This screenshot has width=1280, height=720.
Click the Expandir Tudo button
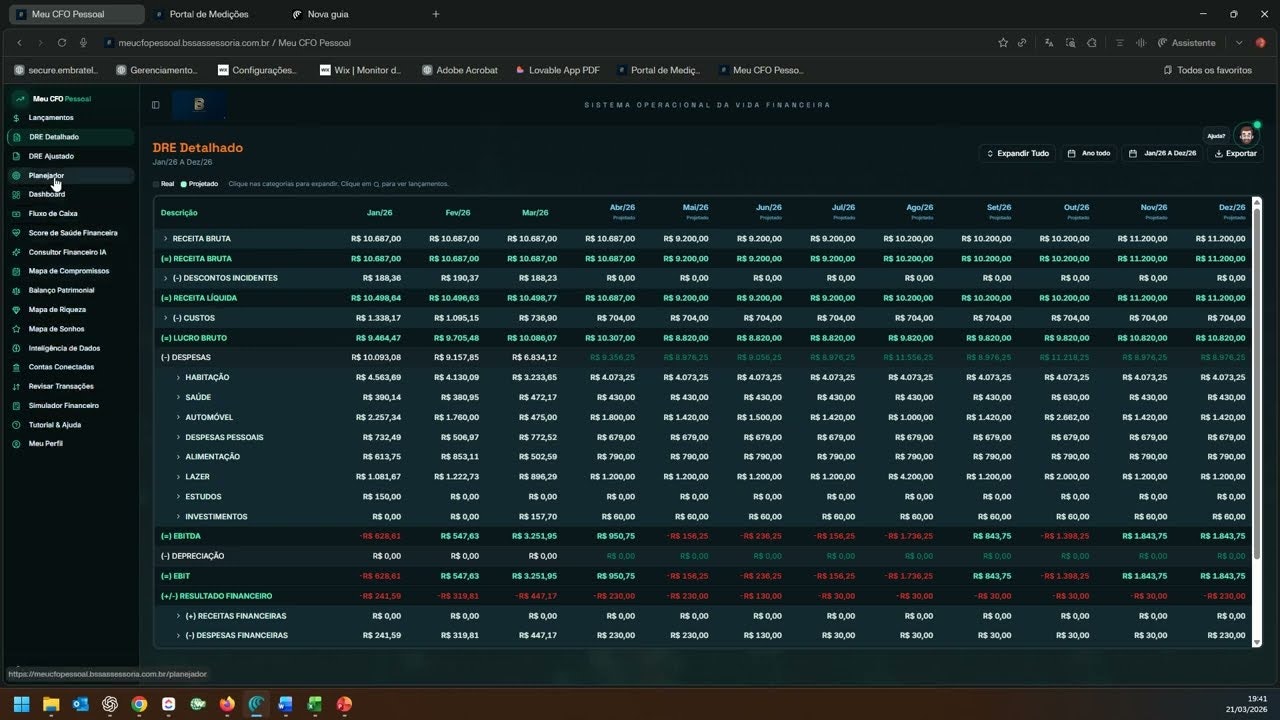point(1017,153)
